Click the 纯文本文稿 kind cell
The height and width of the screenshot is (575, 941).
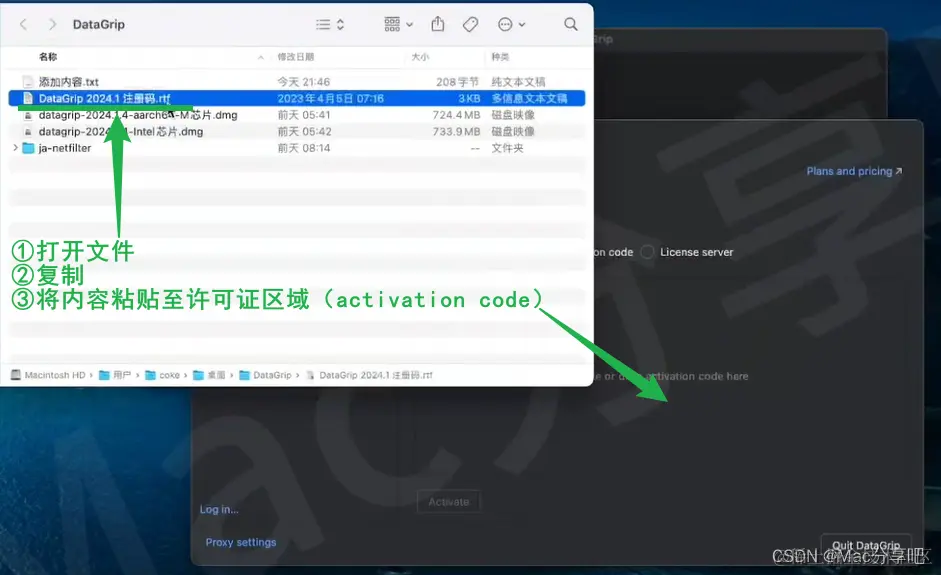518,82
